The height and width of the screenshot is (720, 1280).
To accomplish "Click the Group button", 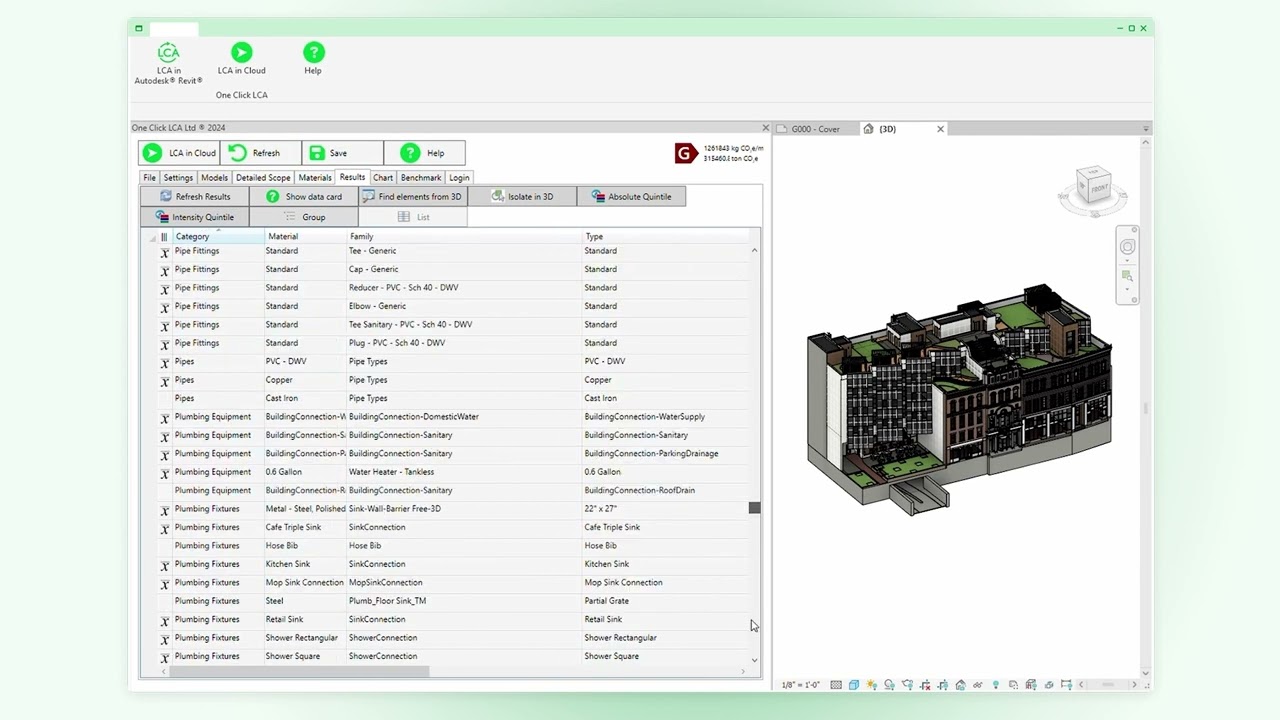I will coord(304,217).
